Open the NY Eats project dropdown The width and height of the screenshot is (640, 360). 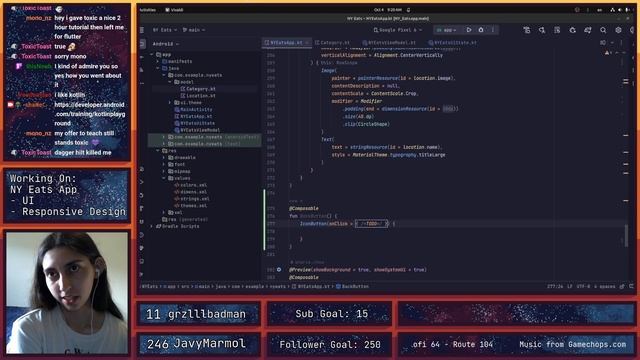point(164,30)
